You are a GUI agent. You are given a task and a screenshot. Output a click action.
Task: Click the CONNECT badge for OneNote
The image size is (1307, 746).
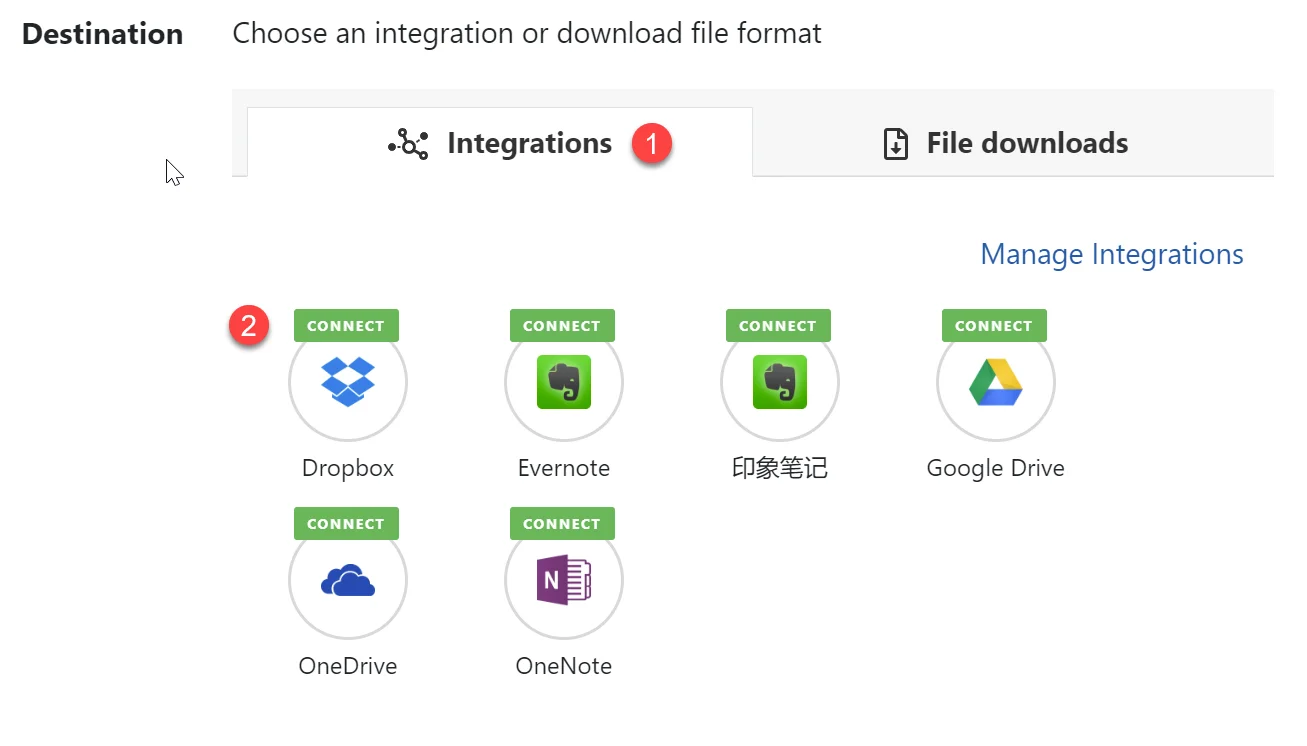point(562,524)
